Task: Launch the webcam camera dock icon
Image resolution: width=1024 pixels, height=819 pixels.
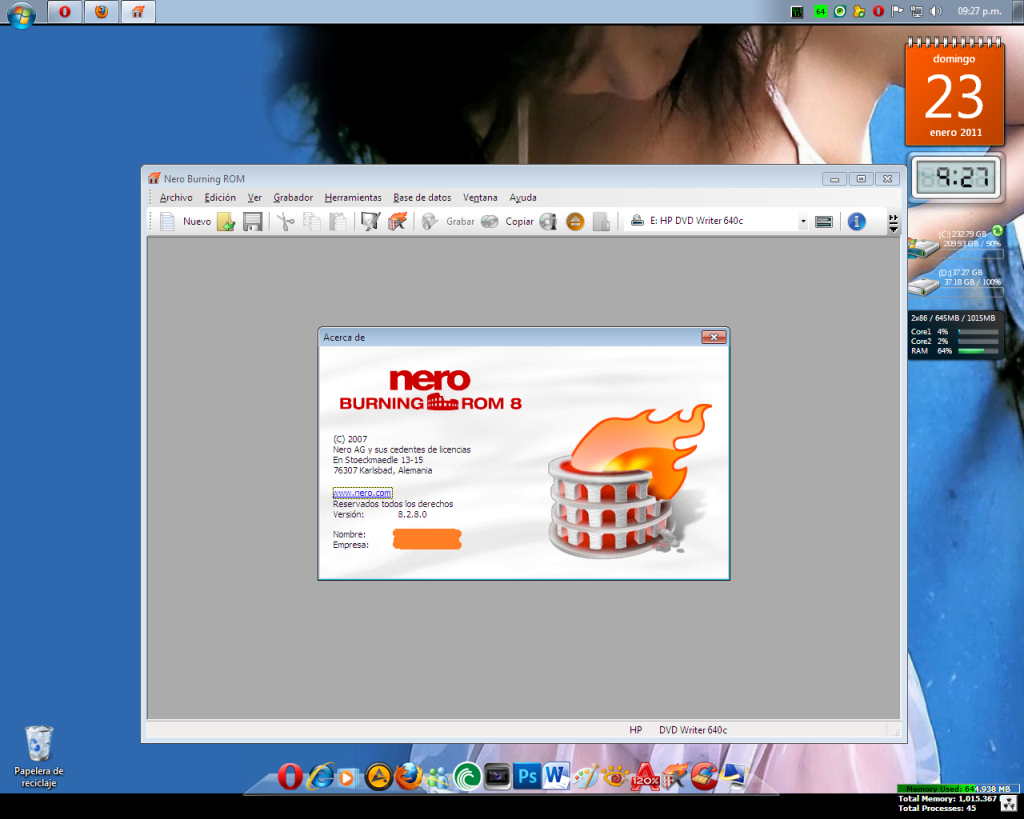Action: 497,777
